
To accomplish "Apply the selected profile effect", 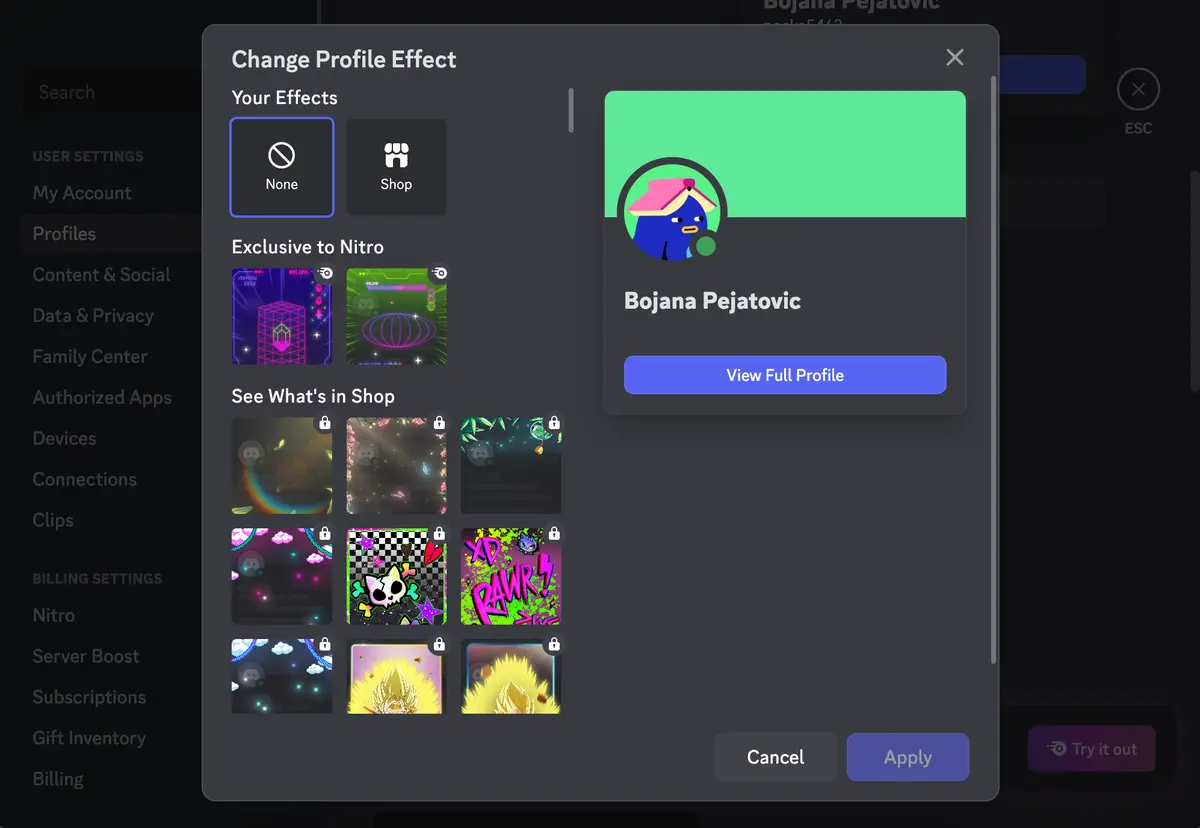I will coord(907,757).
